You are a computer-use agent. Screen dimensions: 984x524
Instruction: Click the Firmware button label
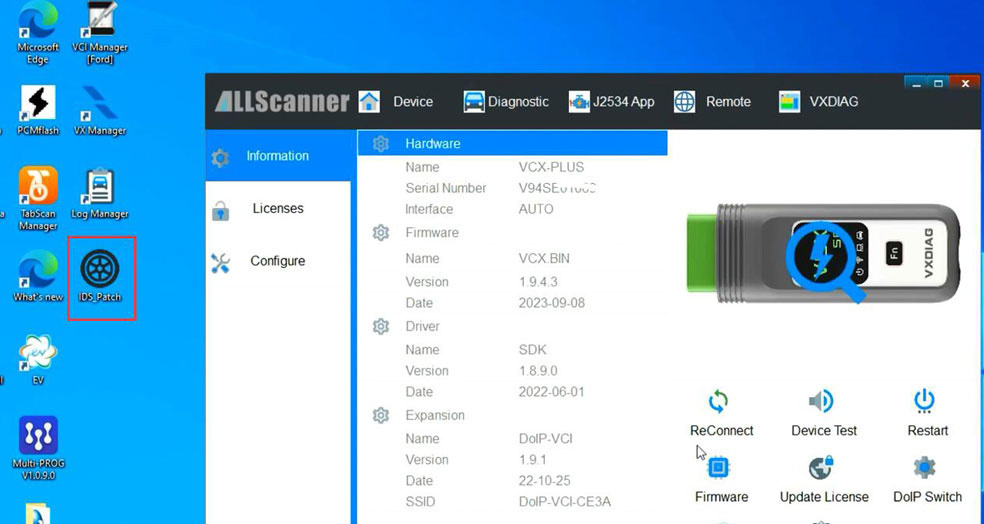pos(721,497)
